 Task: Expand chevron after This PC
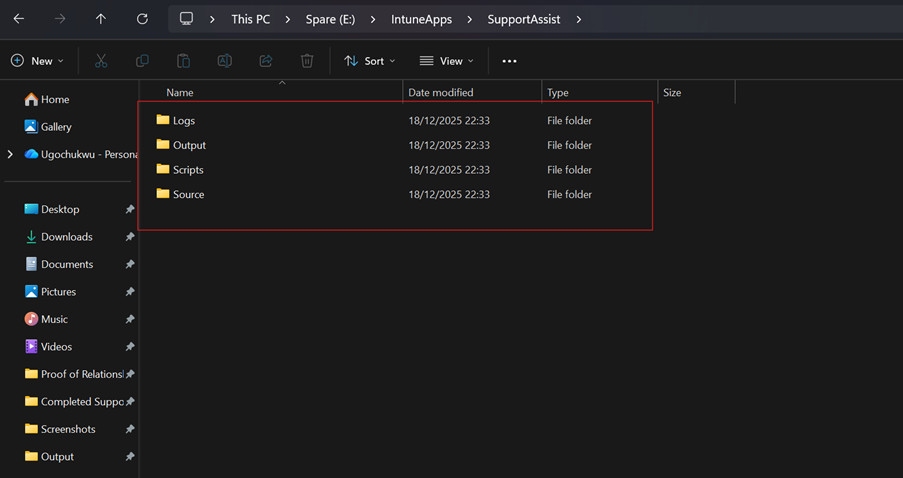[x=288, y=20]
